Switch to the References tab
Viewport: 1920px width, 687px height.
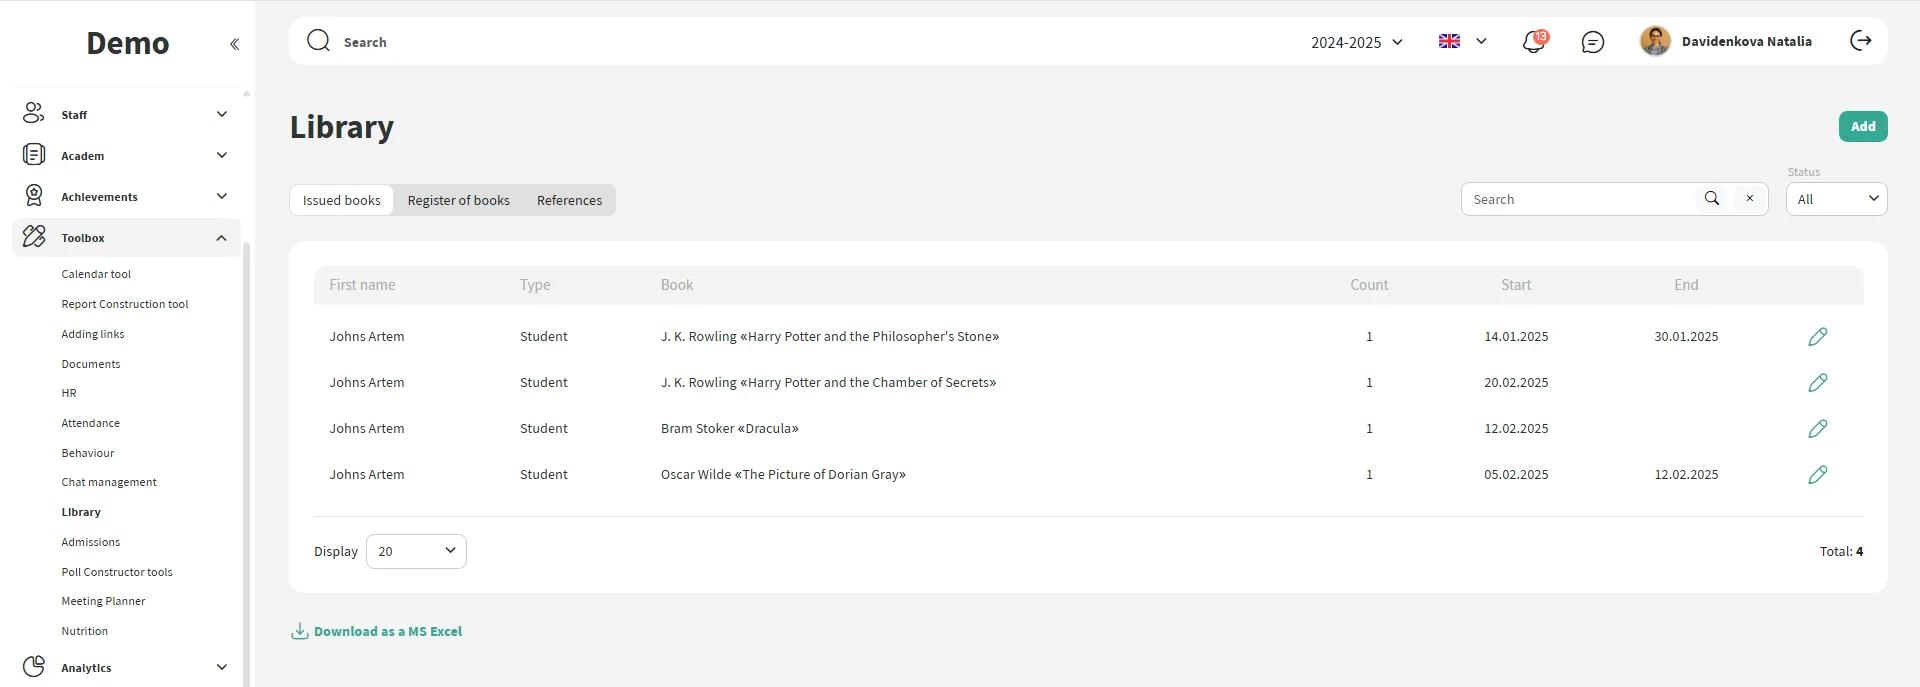click(x=569, y=200)
